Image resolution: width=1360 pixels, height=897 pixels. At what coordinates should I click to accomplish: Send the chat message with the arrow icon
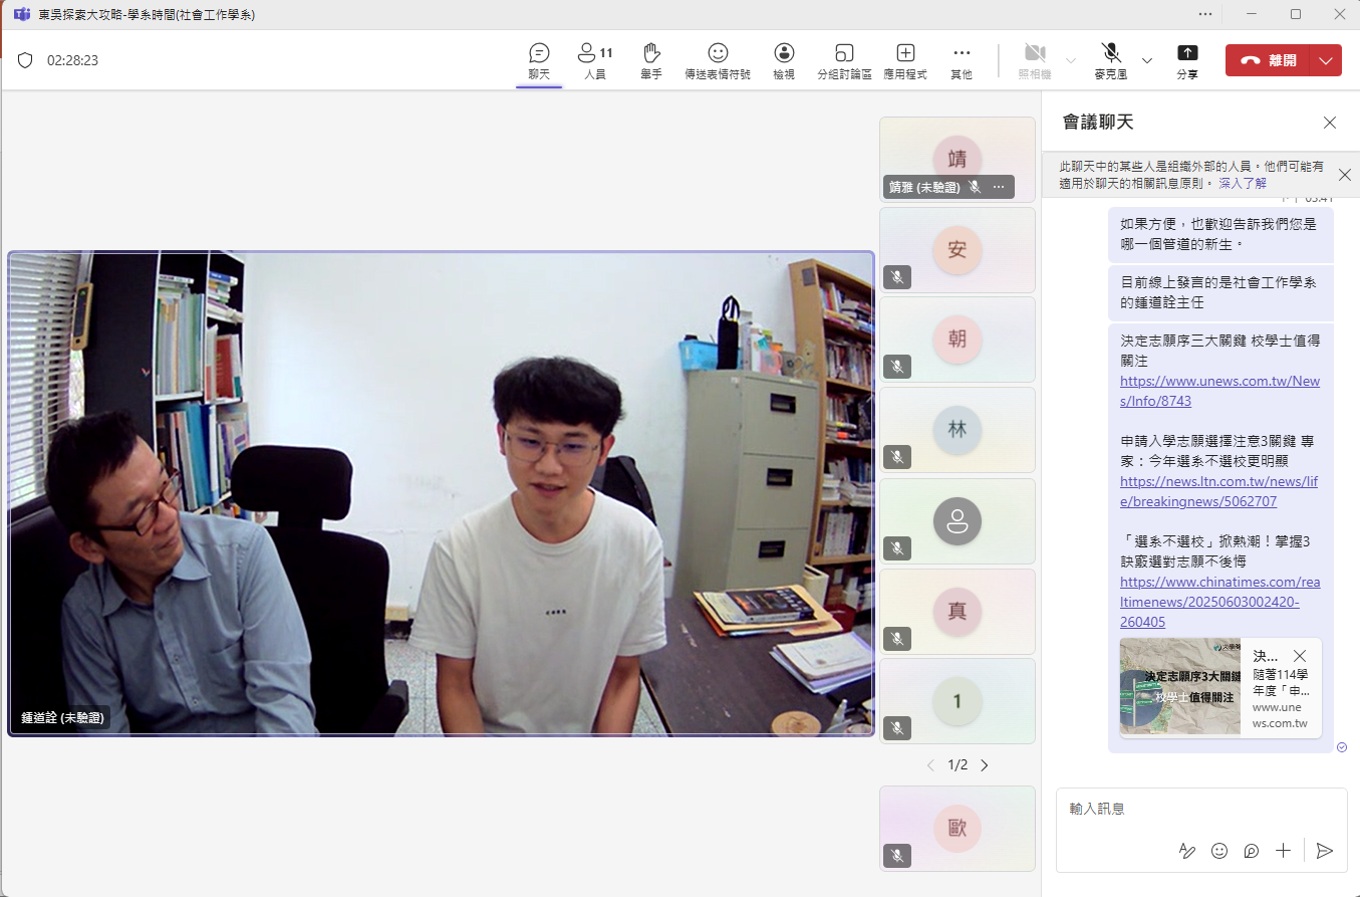coord(1325,851)
